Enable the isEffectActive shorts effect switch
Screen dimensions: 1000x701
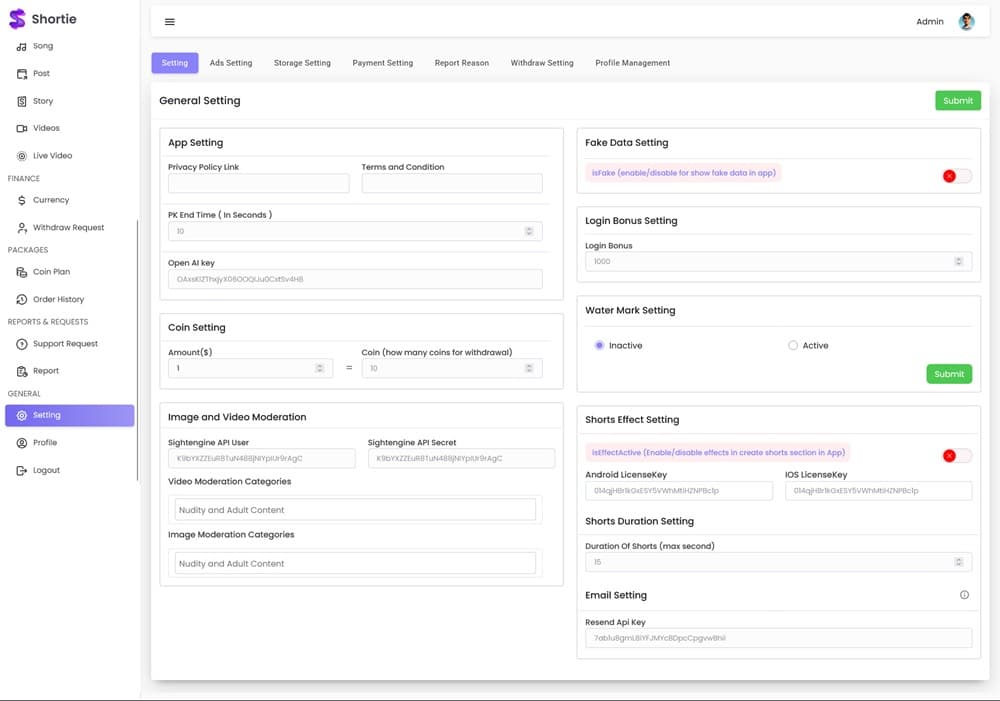(956, 456)
